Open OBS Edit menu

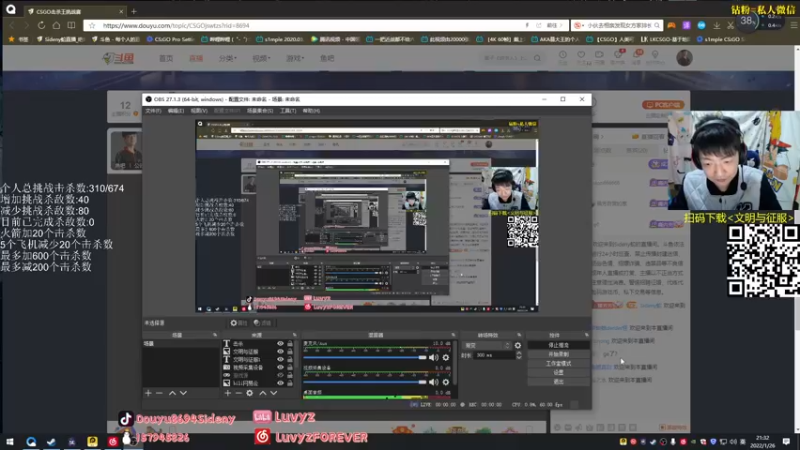coord(176,111)
